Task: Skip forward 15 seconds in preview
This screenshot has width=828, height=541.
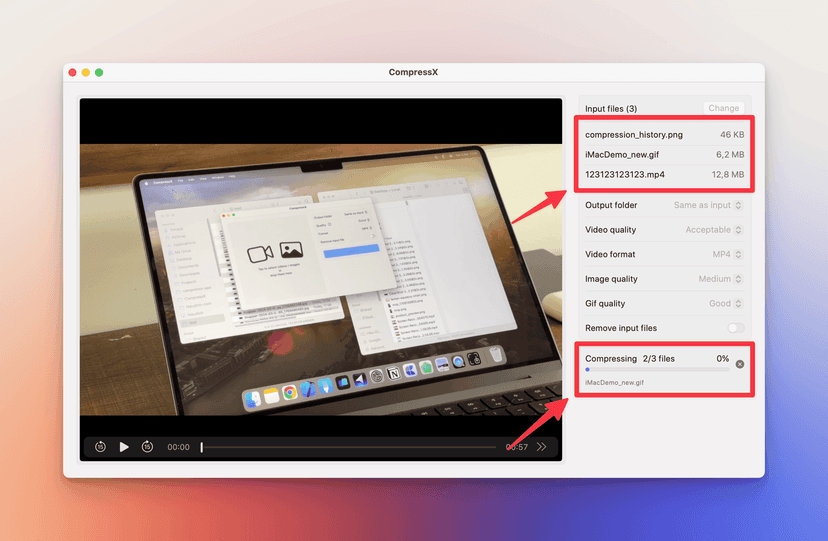Action: click(147, 447)
